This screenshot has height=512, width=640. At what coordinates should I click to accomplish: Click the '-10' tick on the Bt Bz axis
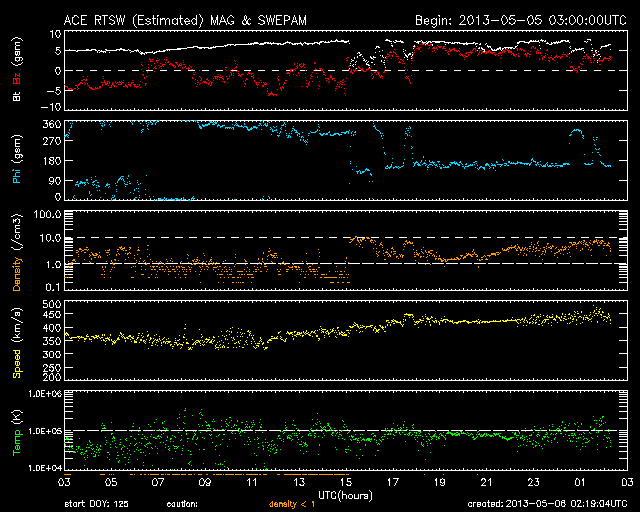pos(51,107)
